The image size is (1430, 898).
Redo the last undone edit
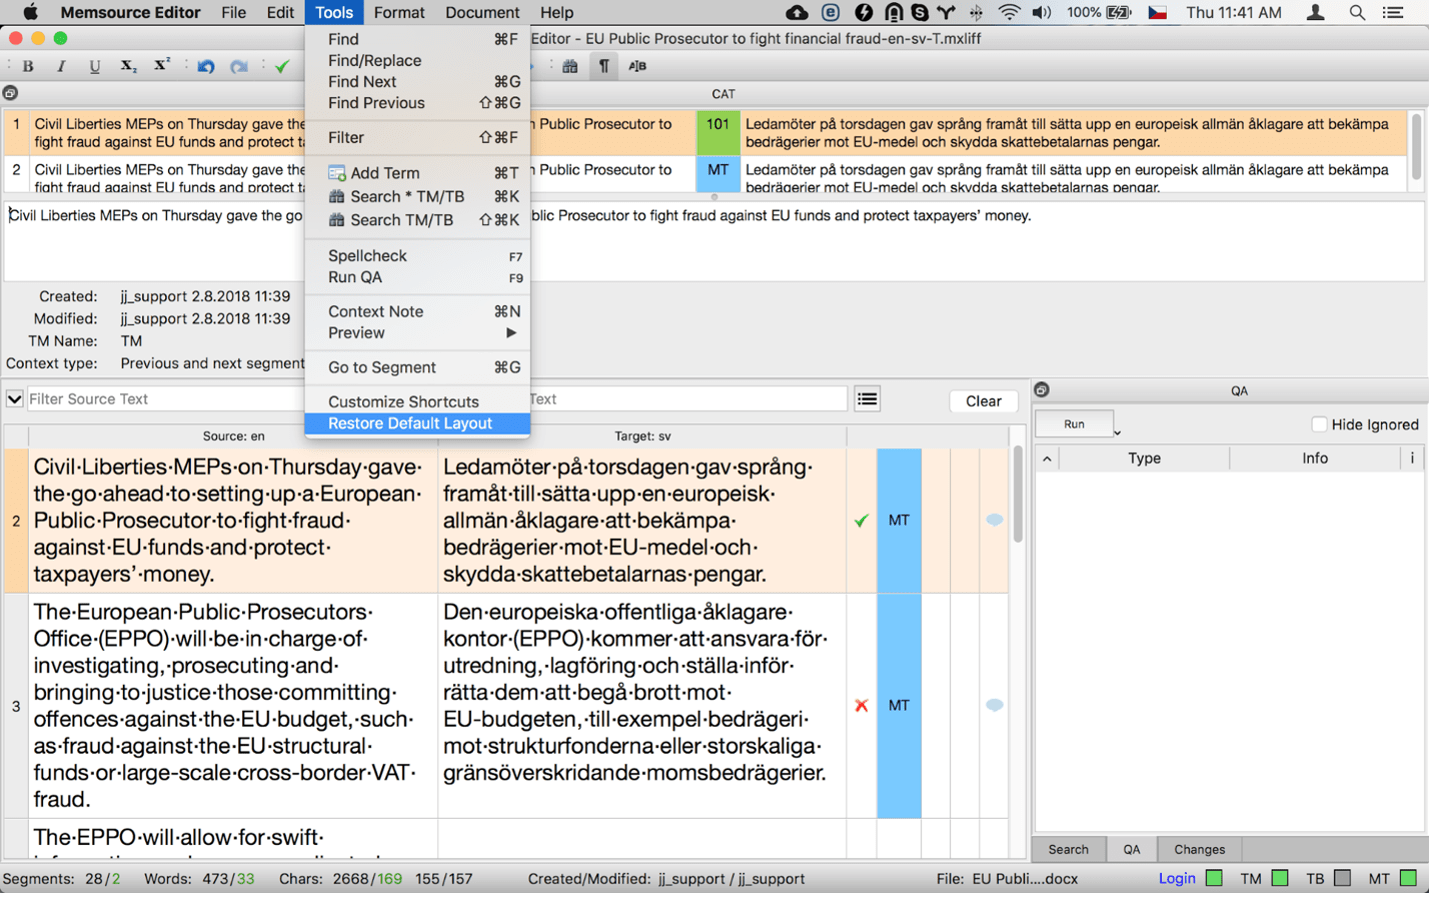tap(239, 67)
